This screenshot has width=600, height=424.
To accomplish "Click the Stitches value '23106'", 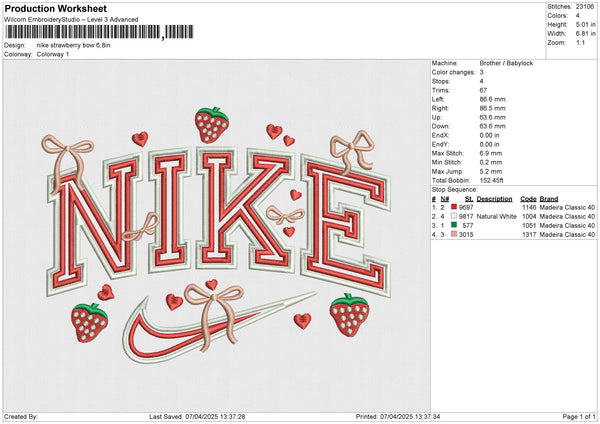I will (585, 7).
